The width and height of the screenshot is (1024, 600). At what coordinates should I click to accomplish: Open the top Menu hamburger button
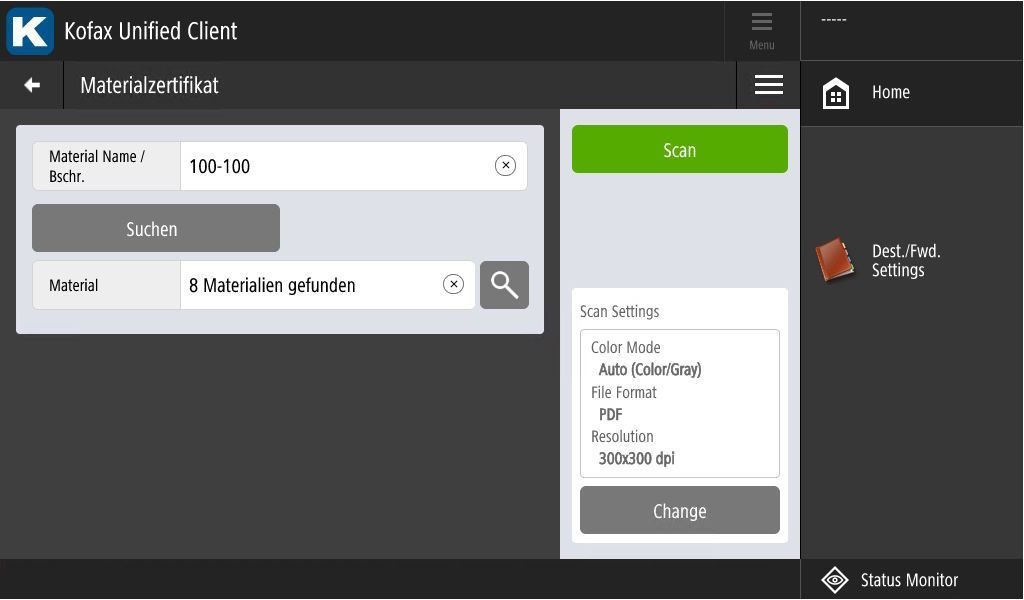tap(761, 31)
